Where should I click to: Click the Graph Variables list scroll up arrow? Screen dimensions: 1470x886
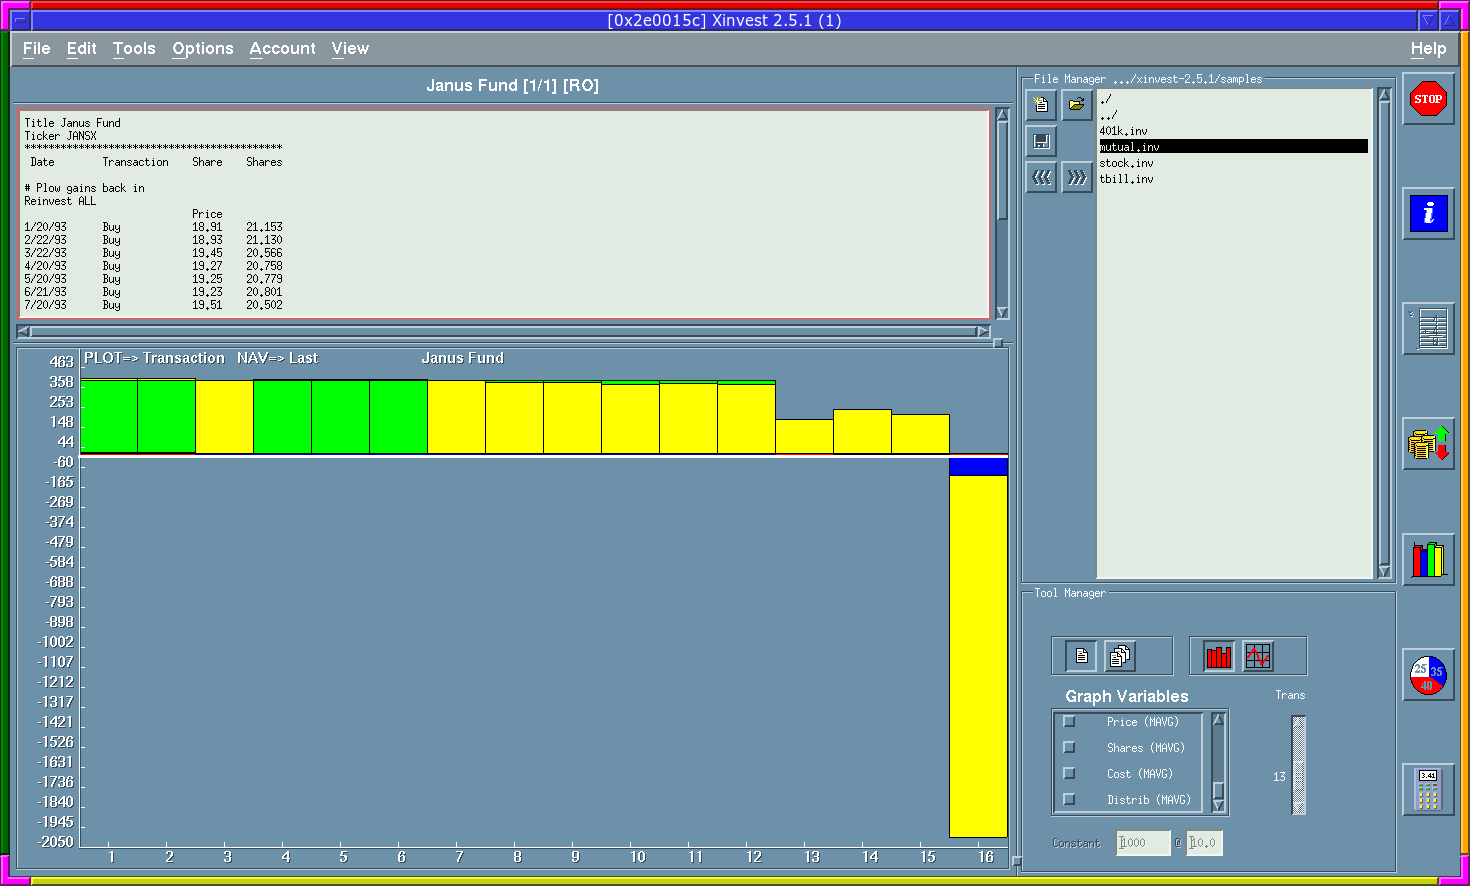pyautogui.click(x=1218, y=720)
